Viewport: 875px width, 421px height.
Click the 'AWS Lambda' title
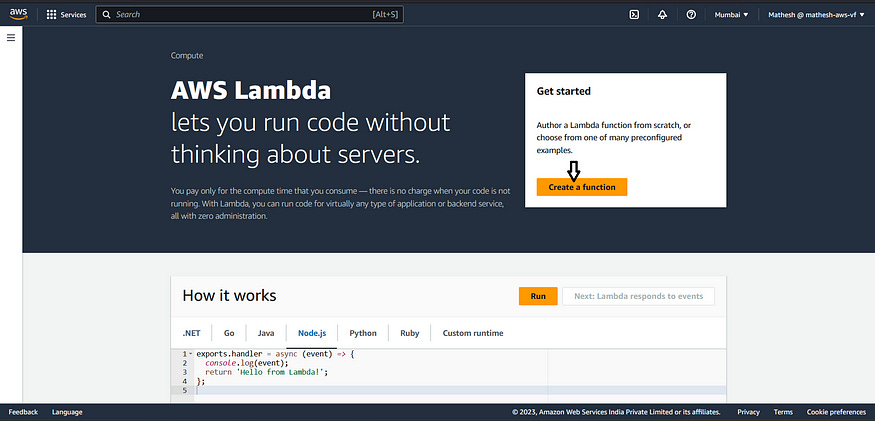(x=251, y=90)
